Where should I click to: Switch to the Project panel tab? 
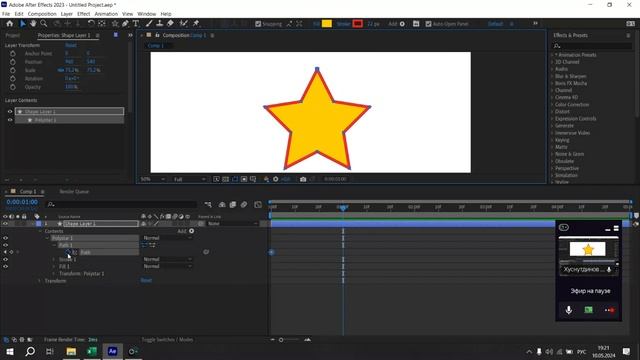point(13,36)
